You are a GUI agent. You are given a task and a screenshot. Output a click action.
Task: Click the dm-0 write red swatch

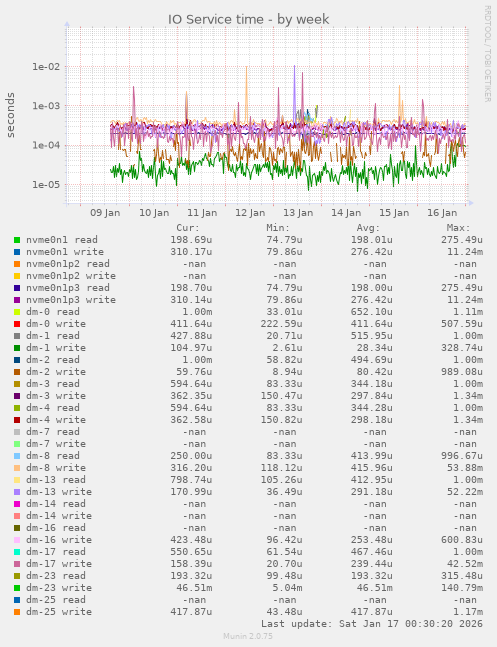click(x=17, y=324)
